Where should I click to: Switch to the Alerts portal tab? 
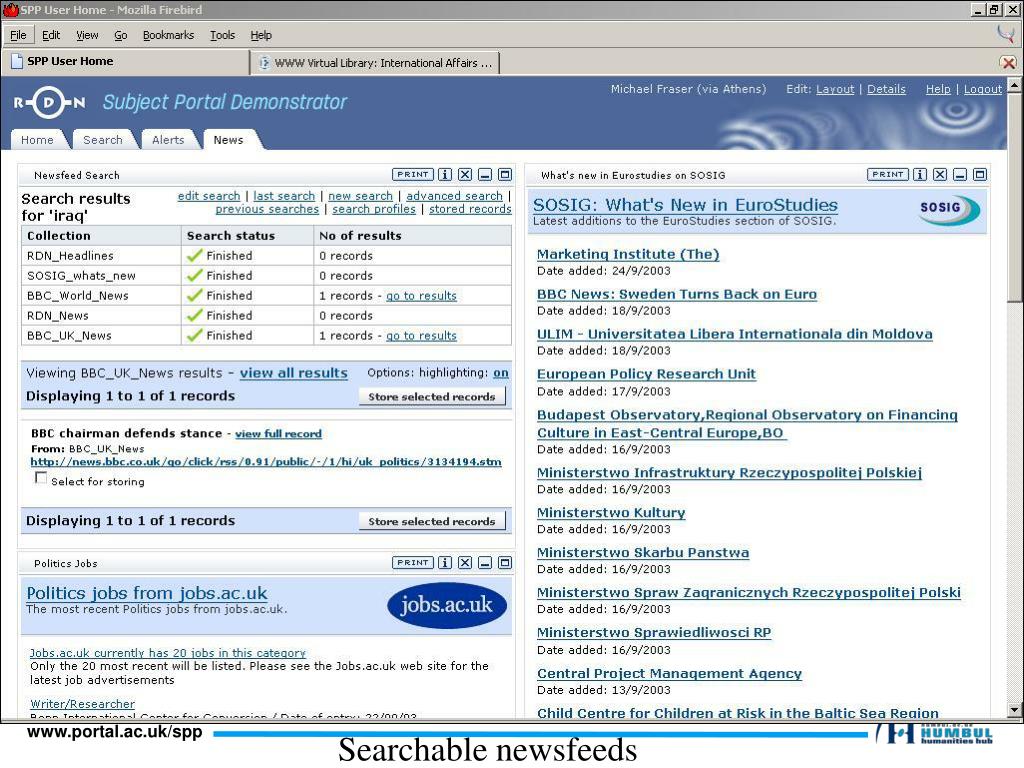point(168,140)
